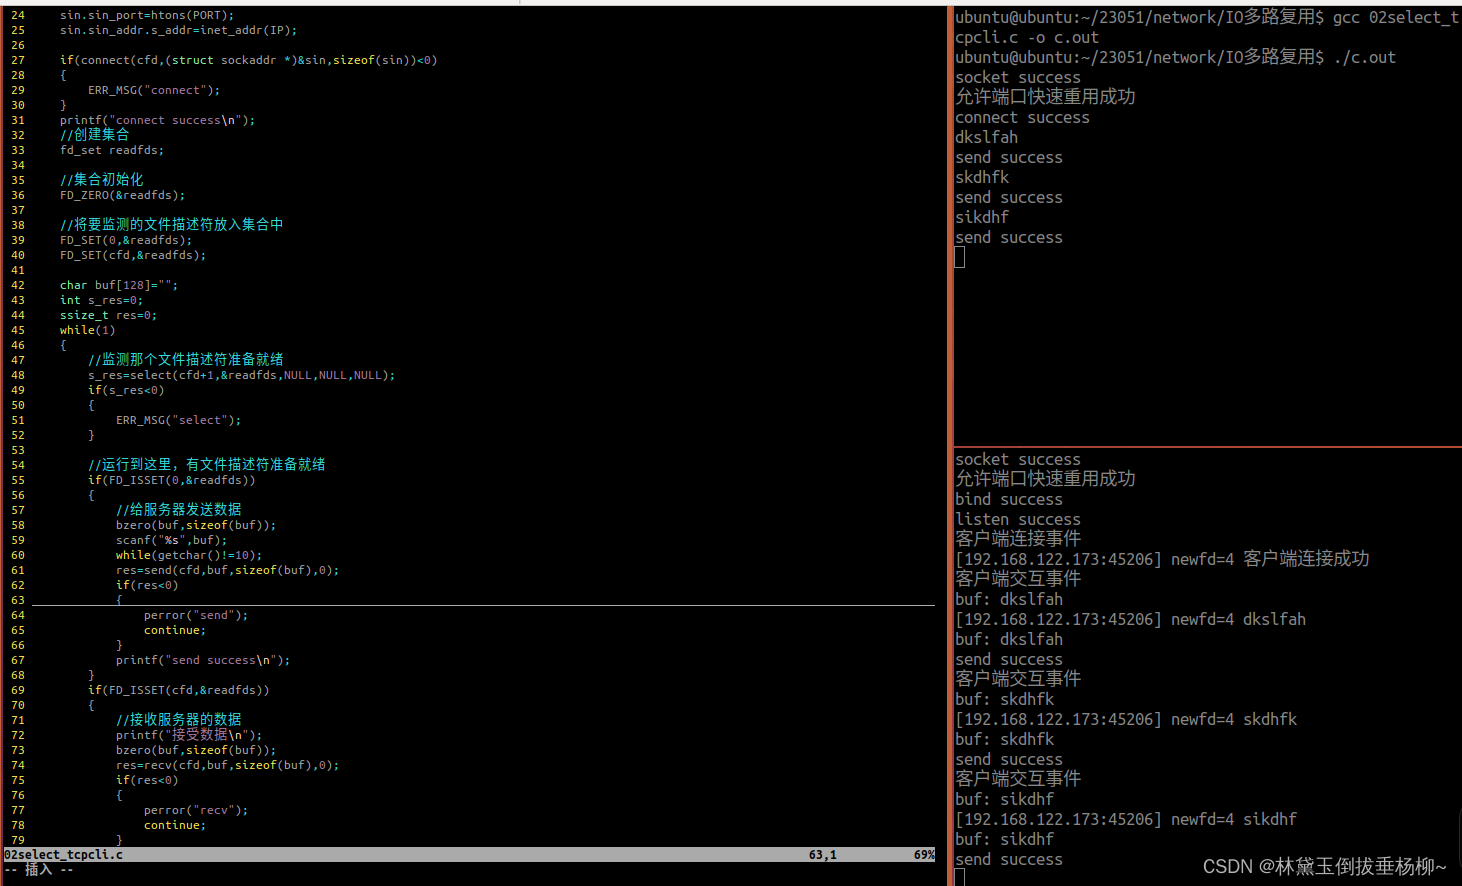Click the 'ERR_MSG("connect");' code line

pyautogui.click(x=154, y=90)
